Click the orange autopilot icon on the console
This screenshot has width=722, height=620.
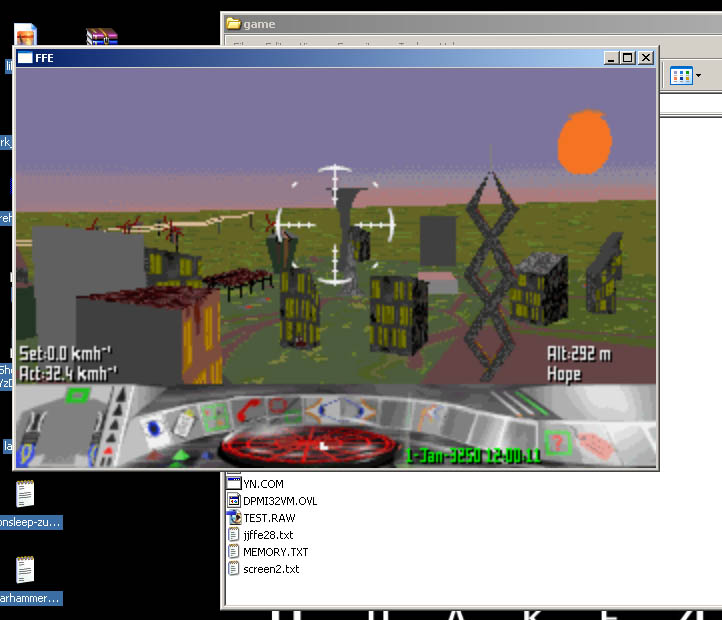pos(429,414)
